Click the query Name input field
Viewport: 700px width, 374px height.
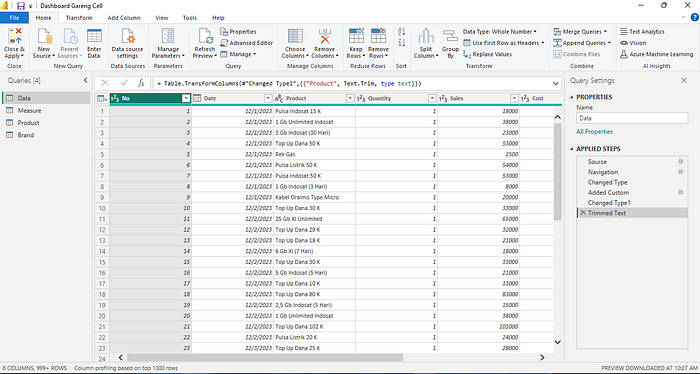click(x=632, y=118)
